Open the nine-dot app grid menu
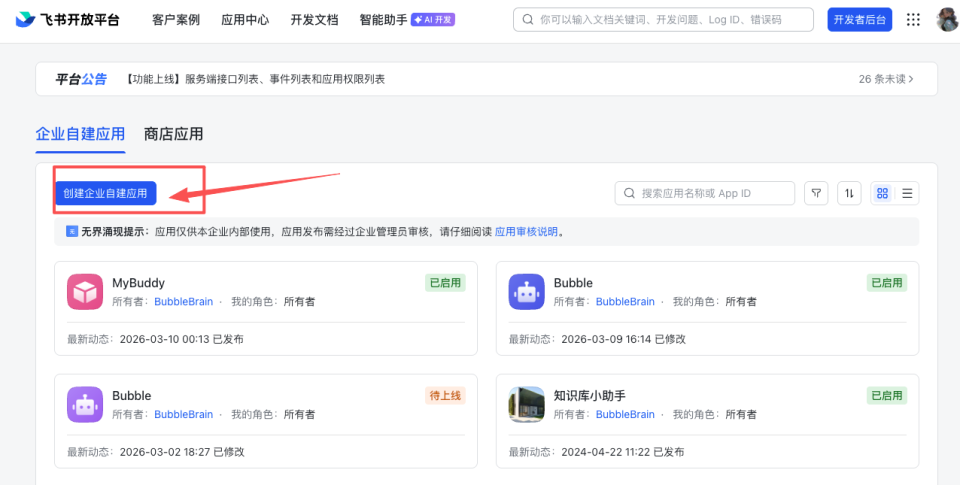 tap(913, 20)
